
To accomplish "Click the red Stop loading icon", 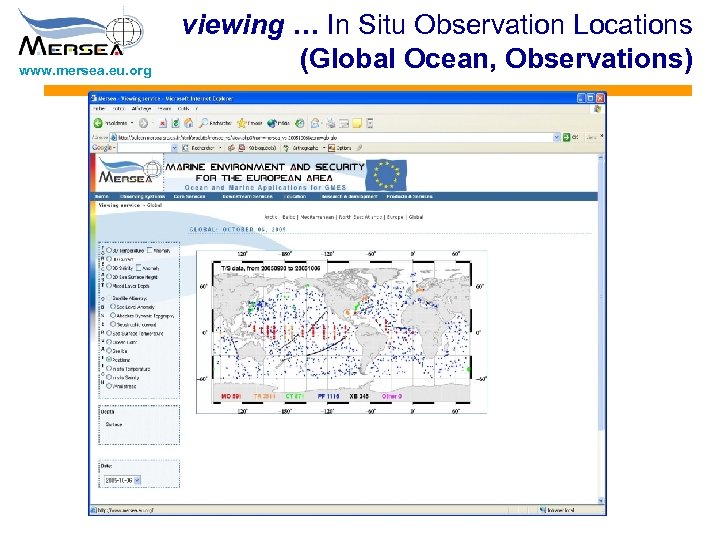I will (x=163, y=124).
